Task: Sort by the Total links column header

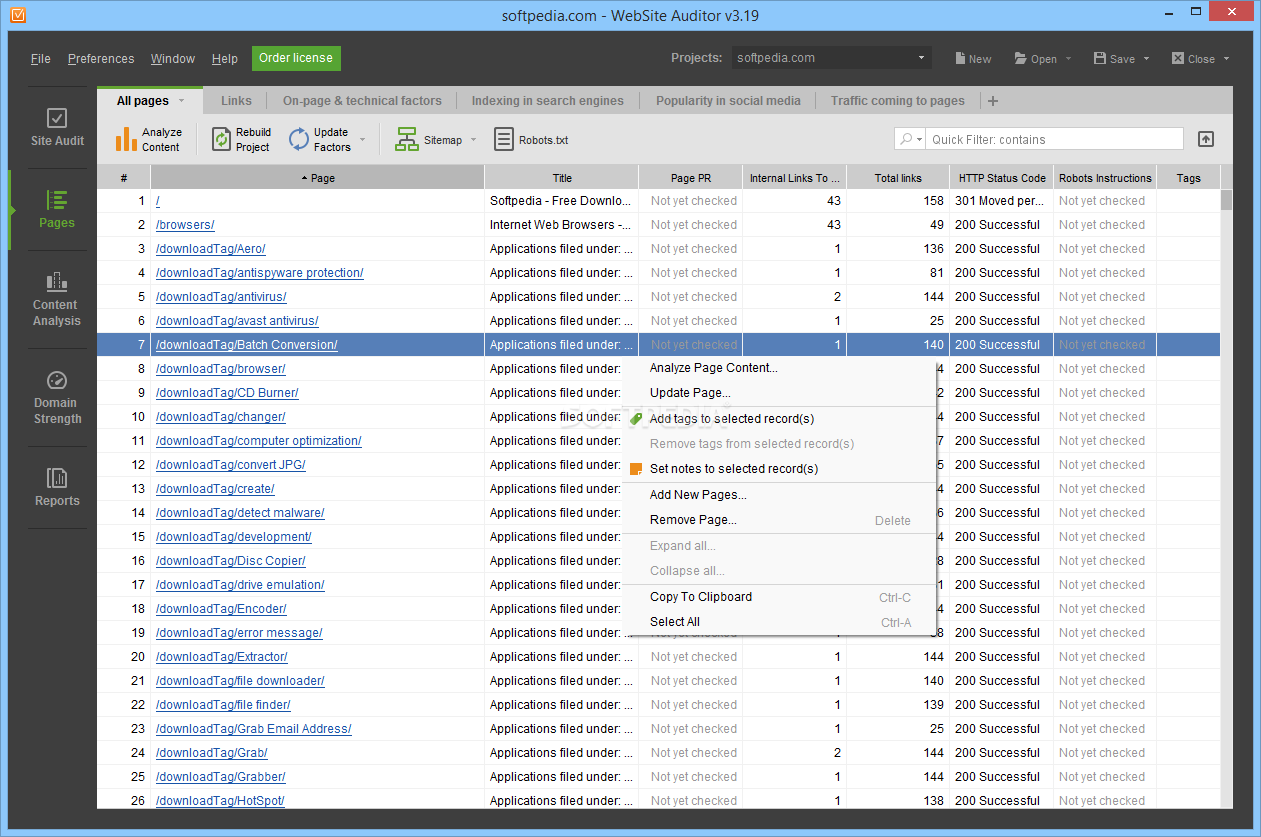Action: pos(898,178)
